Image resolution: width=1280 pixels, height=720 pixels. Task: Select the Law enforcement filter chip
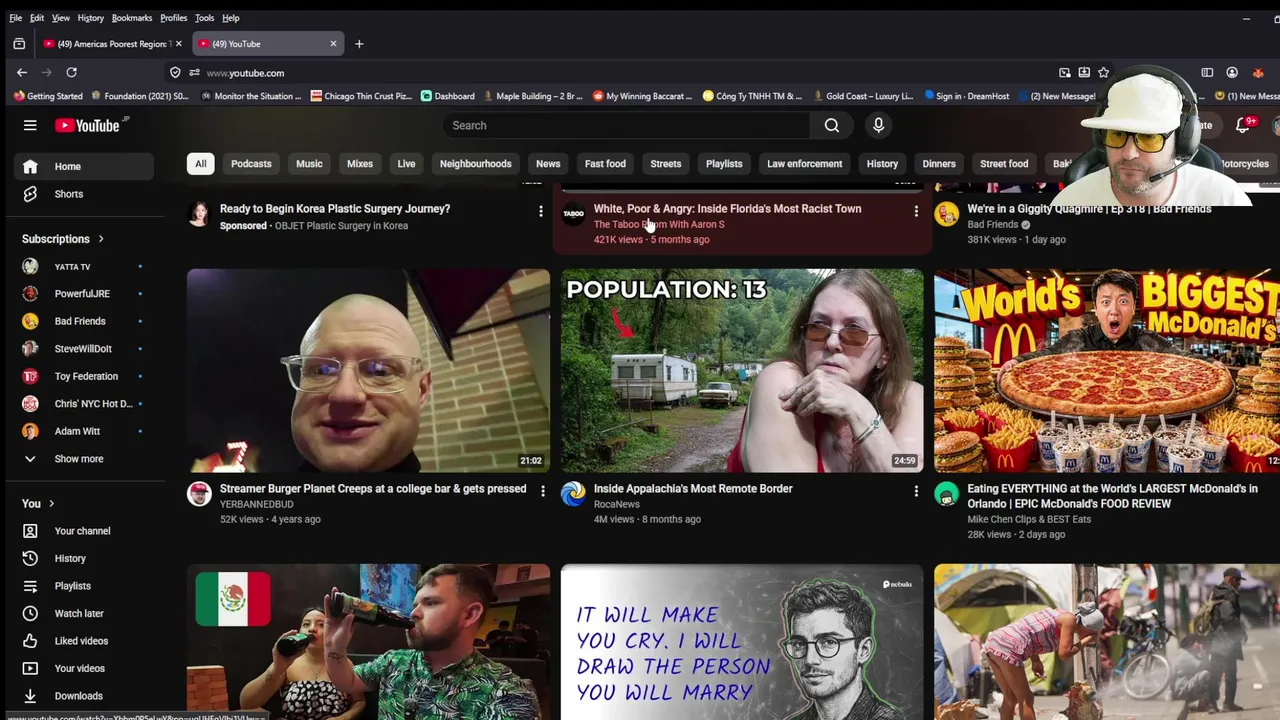coord(805,164)
